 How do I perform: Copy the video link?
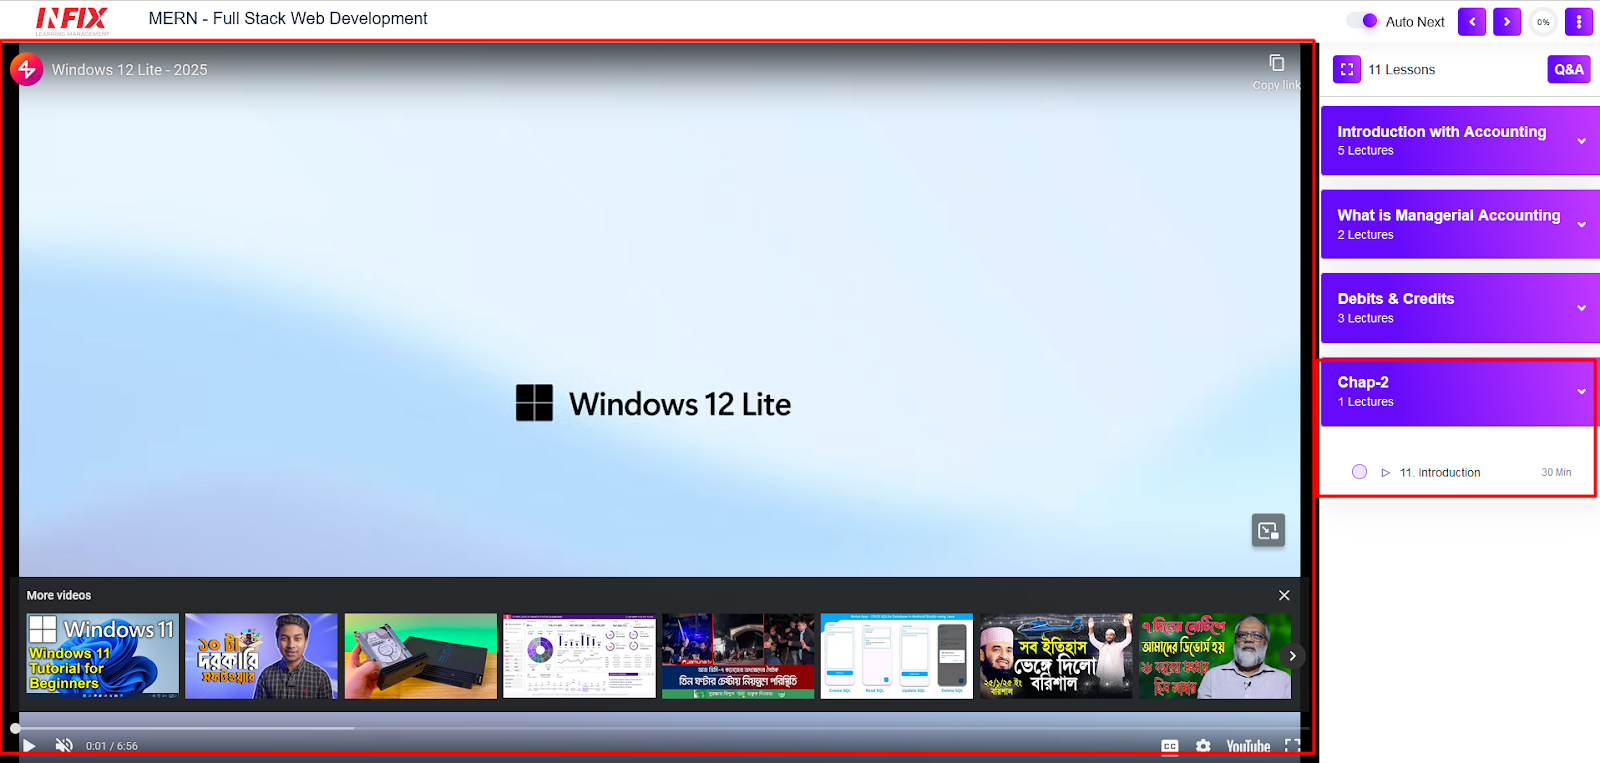click(x=1276, y=71)
